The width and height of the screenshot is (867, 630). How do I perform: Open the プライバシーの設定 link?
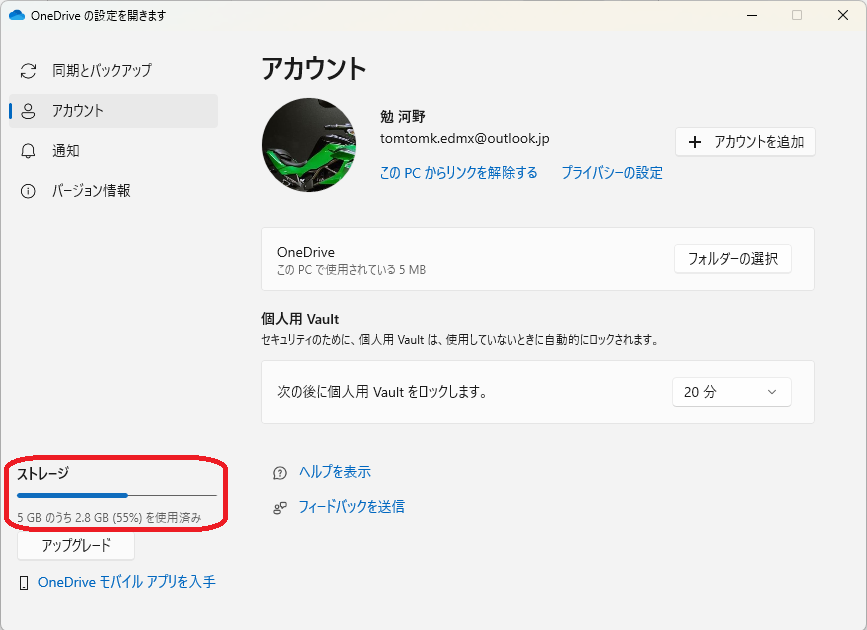click(612, 173)
